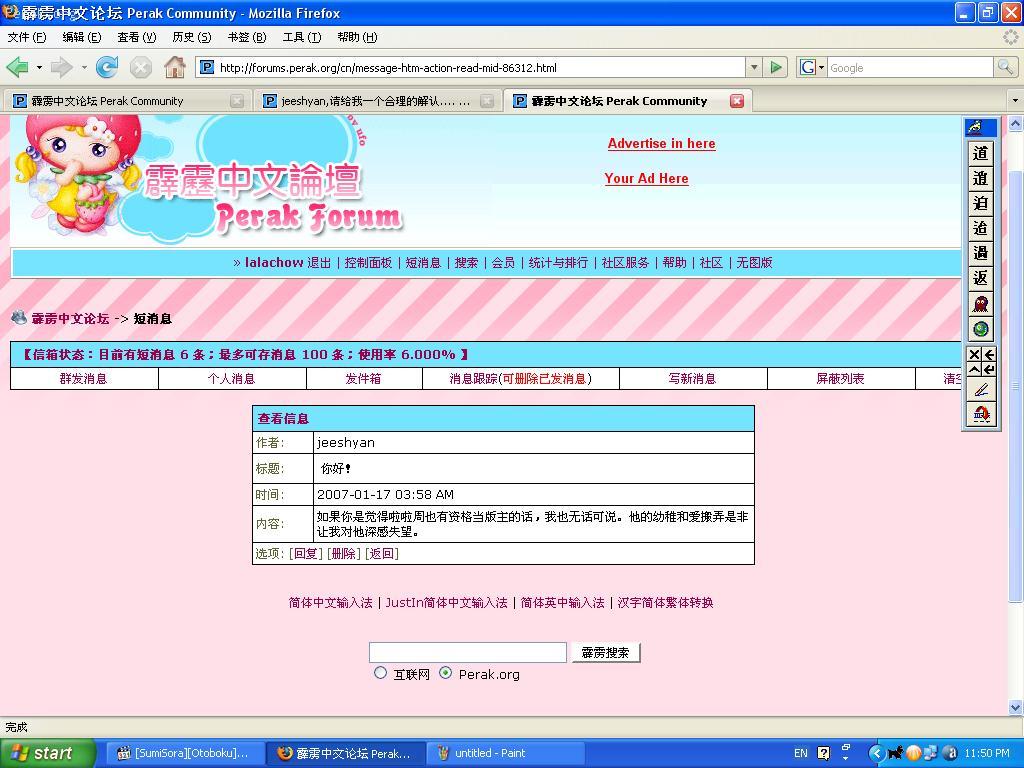
Task: Click the pen handwriting icon in IME bar
Action: pyautogui.click(x=980, y=391)
